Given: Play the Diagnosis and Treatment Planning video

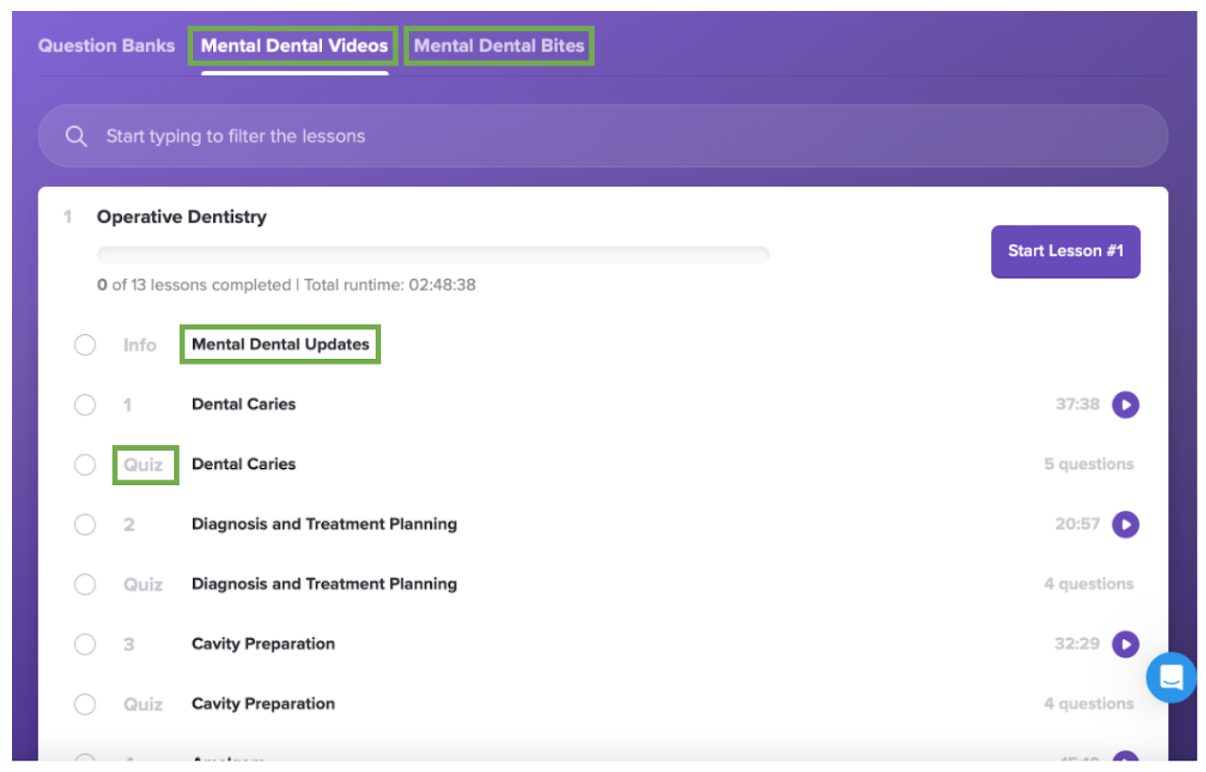Looking at the screenshot, I should (x=1125, y=524).
